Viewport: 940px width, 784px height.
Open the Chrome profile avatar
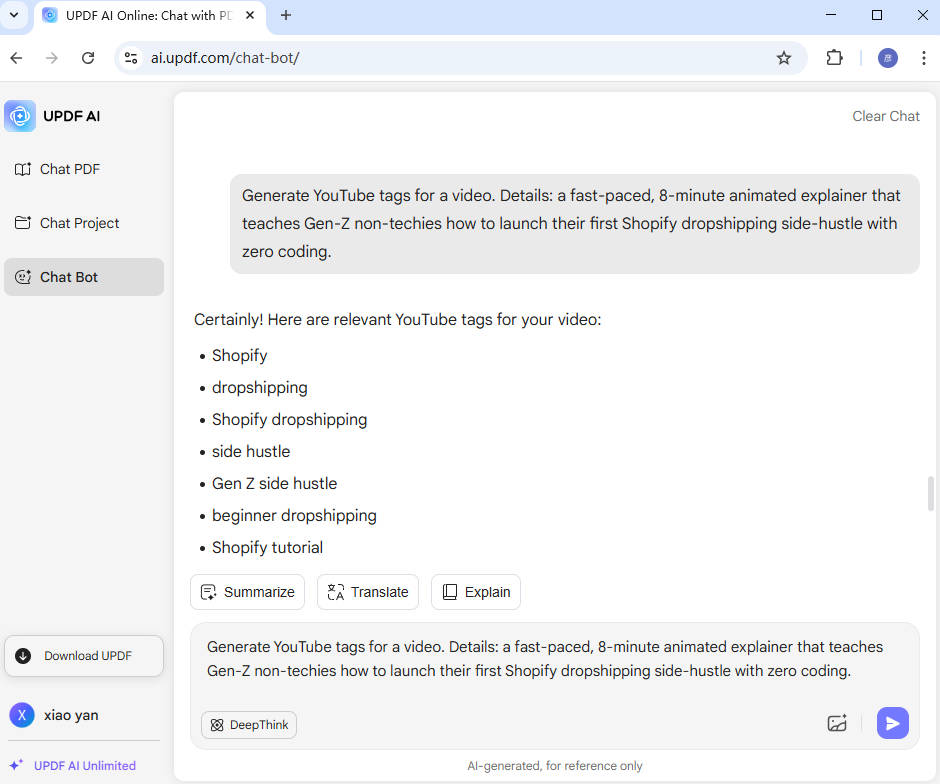888,58
